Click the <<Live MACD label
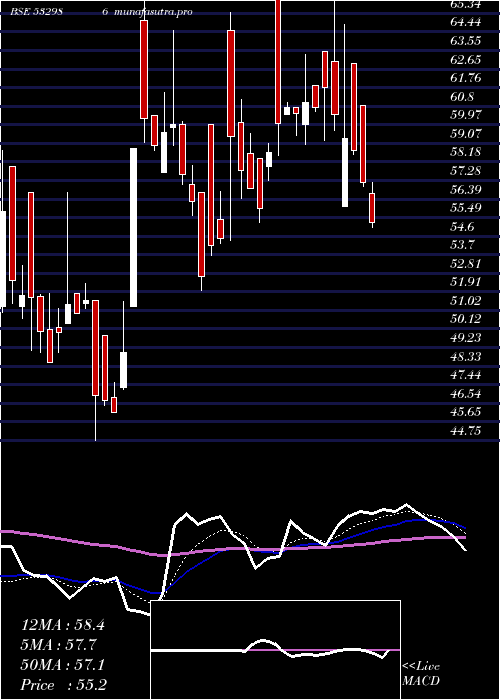The image size is (500, 700). coord(421,674)
